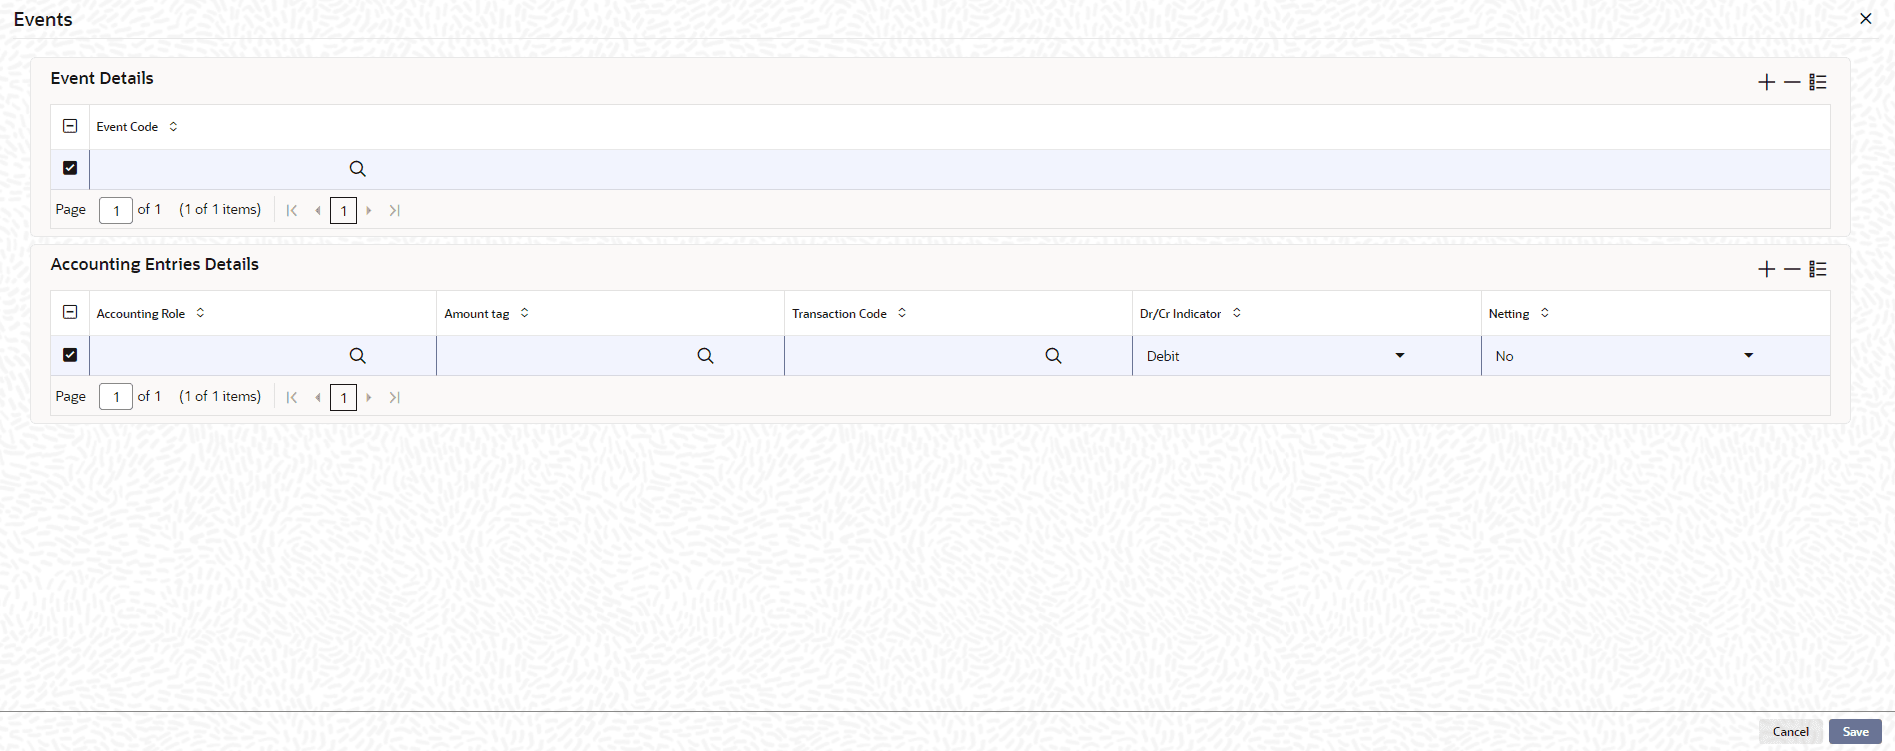Uncheck the Accounting Entries row checkbox
Image resolution: width=1895 pixels, height=751 pixels.
(70, 355)
